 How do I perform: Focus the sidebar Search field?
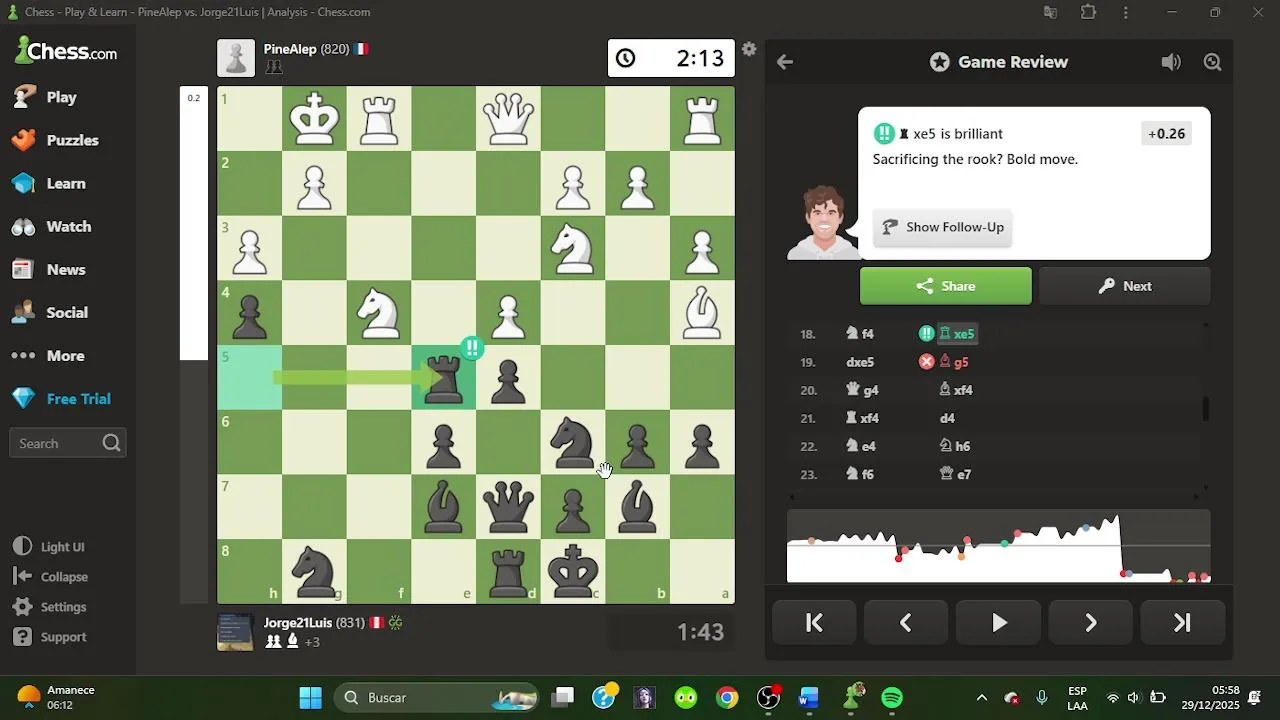click(67, 443)
